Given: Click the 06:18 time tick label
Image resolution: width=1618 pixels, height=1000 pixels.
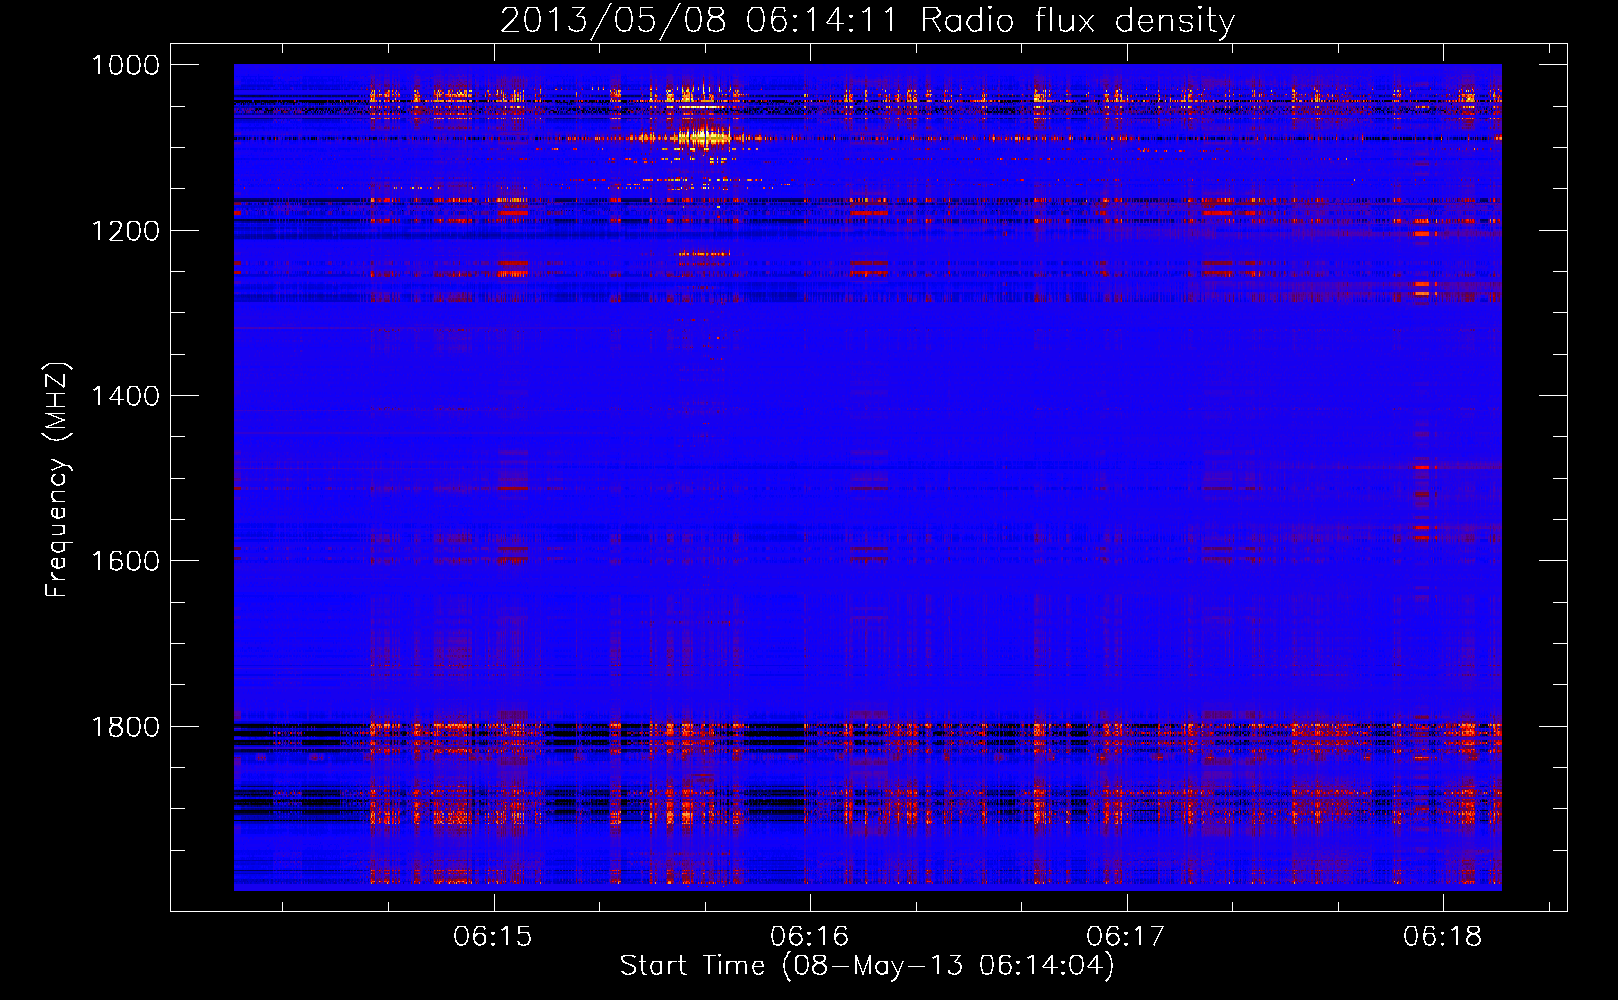Looking at the screenshot, I should coord(1443,937).
